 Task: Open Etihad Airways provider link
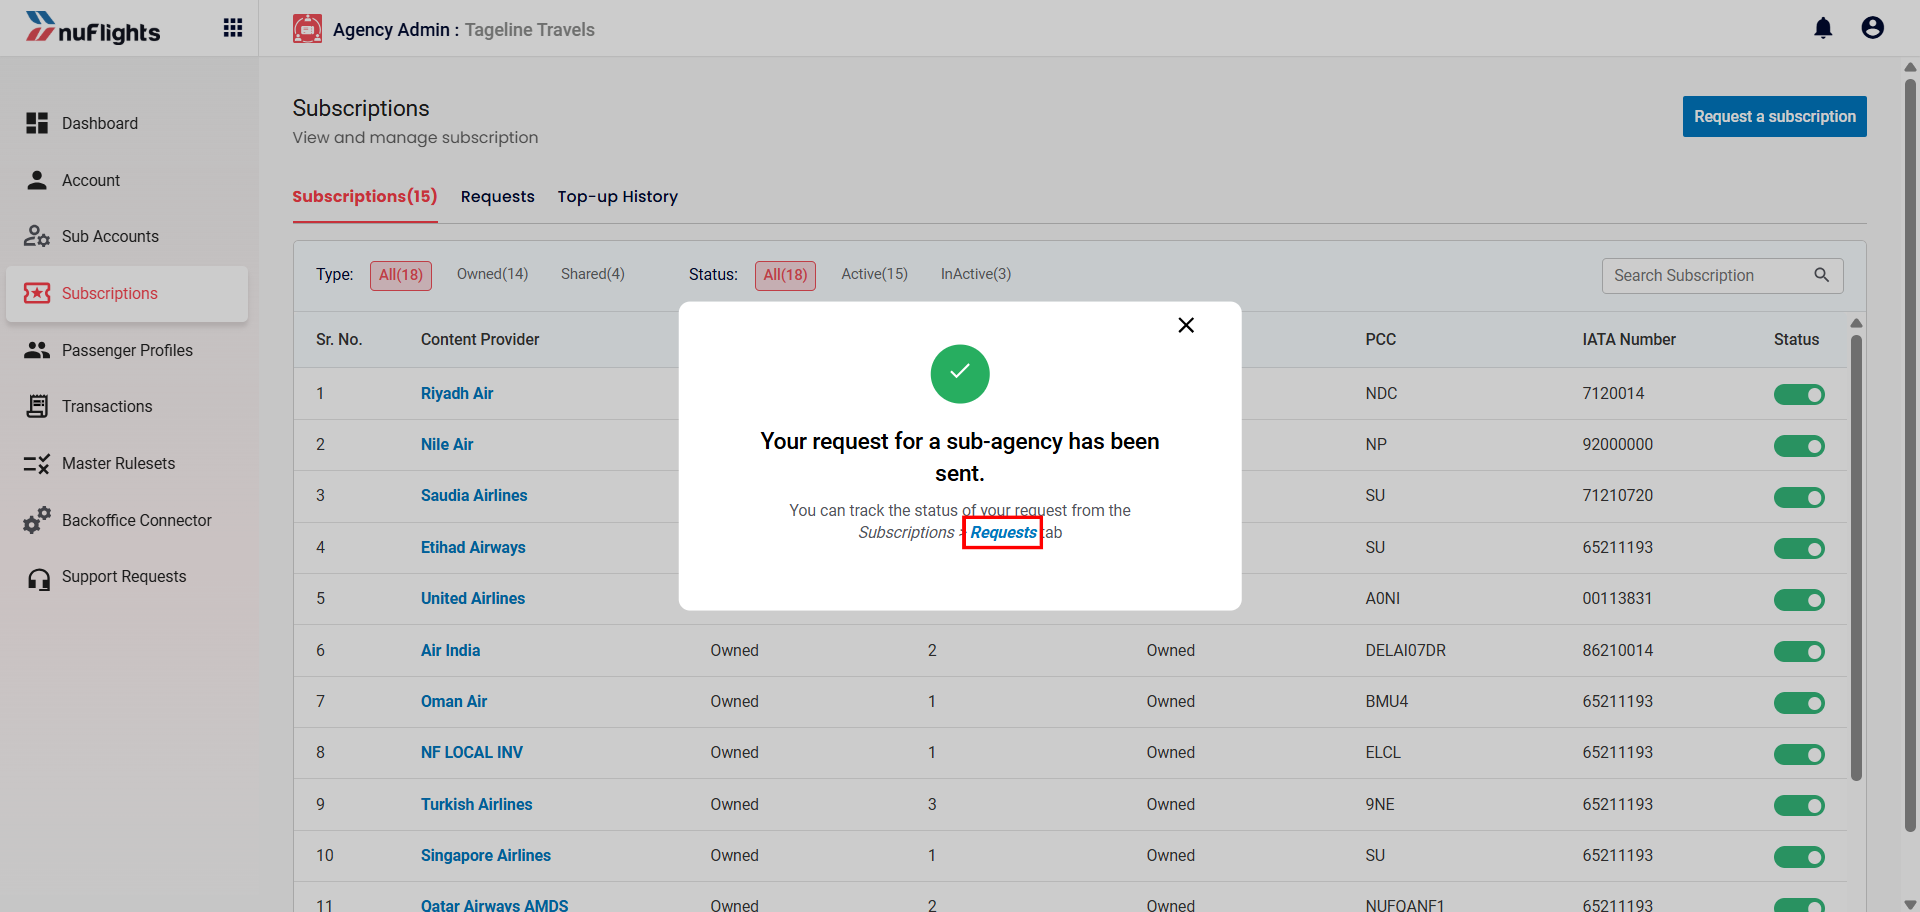click(x=473, y=547)
